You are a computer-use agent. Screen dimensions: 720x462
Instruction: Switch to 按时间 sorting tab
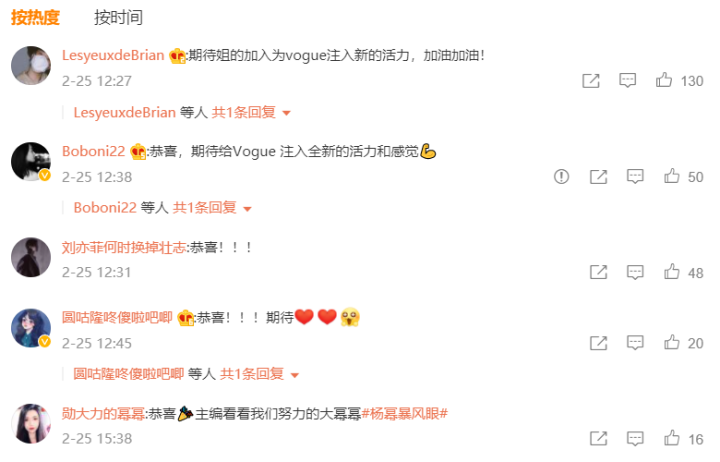point(118,17)
